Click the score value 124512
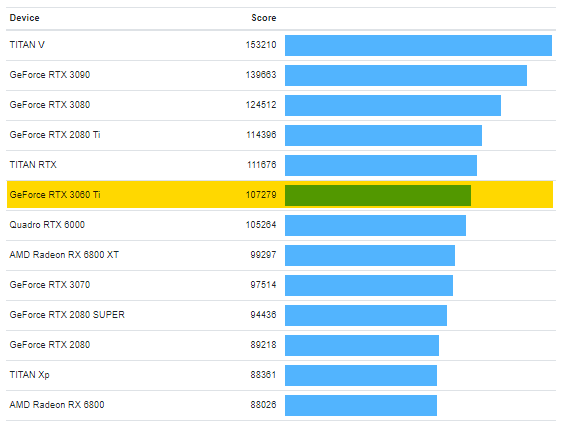The image size is (564, 422). 261,105
